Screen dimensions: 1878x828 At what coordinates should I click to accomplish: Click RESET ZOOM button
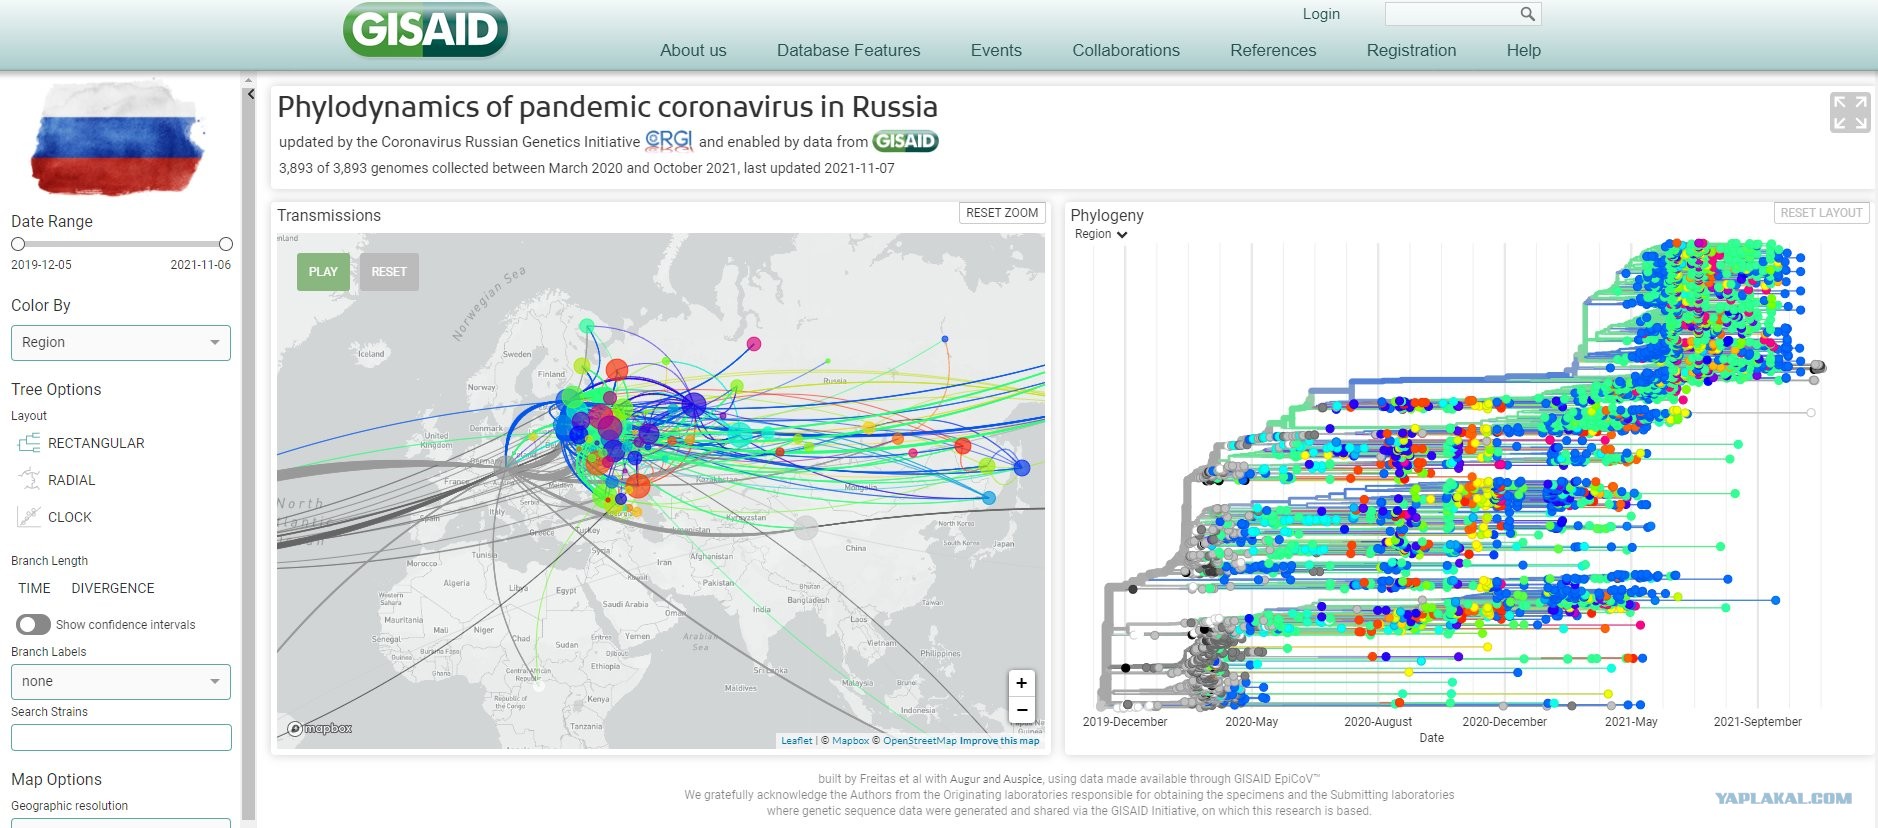tap(1002, 213)
